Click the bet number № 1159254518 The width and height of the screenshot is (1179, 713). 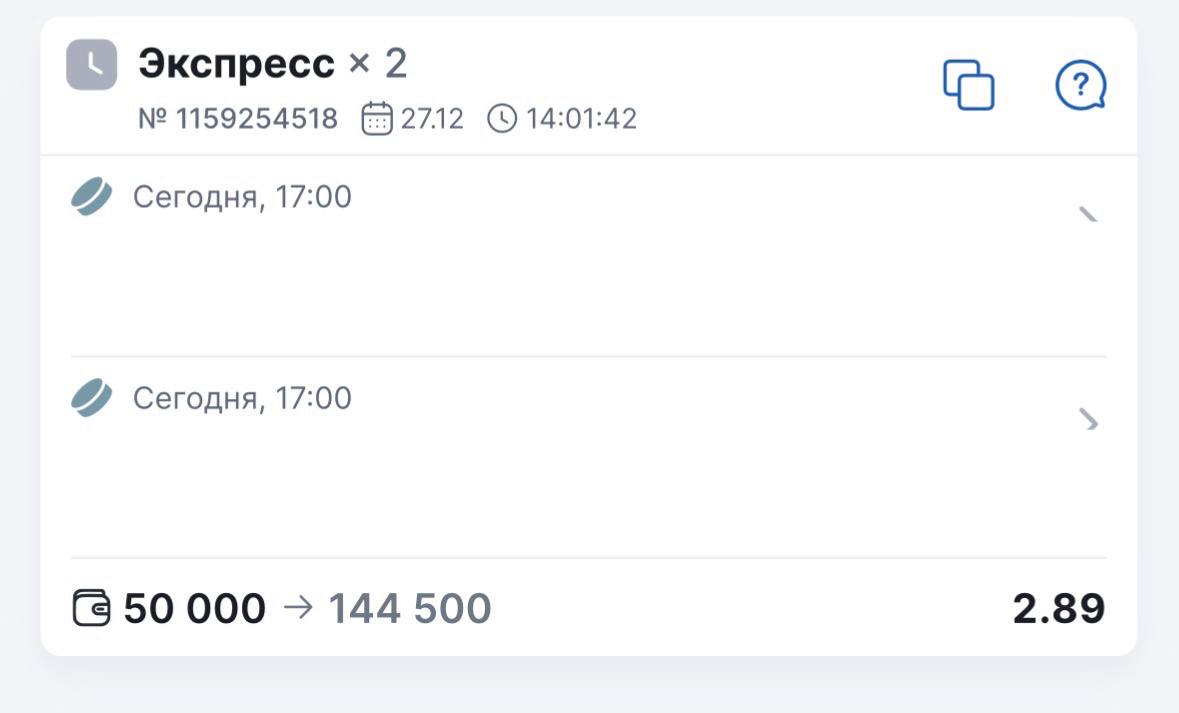[238, 119]
